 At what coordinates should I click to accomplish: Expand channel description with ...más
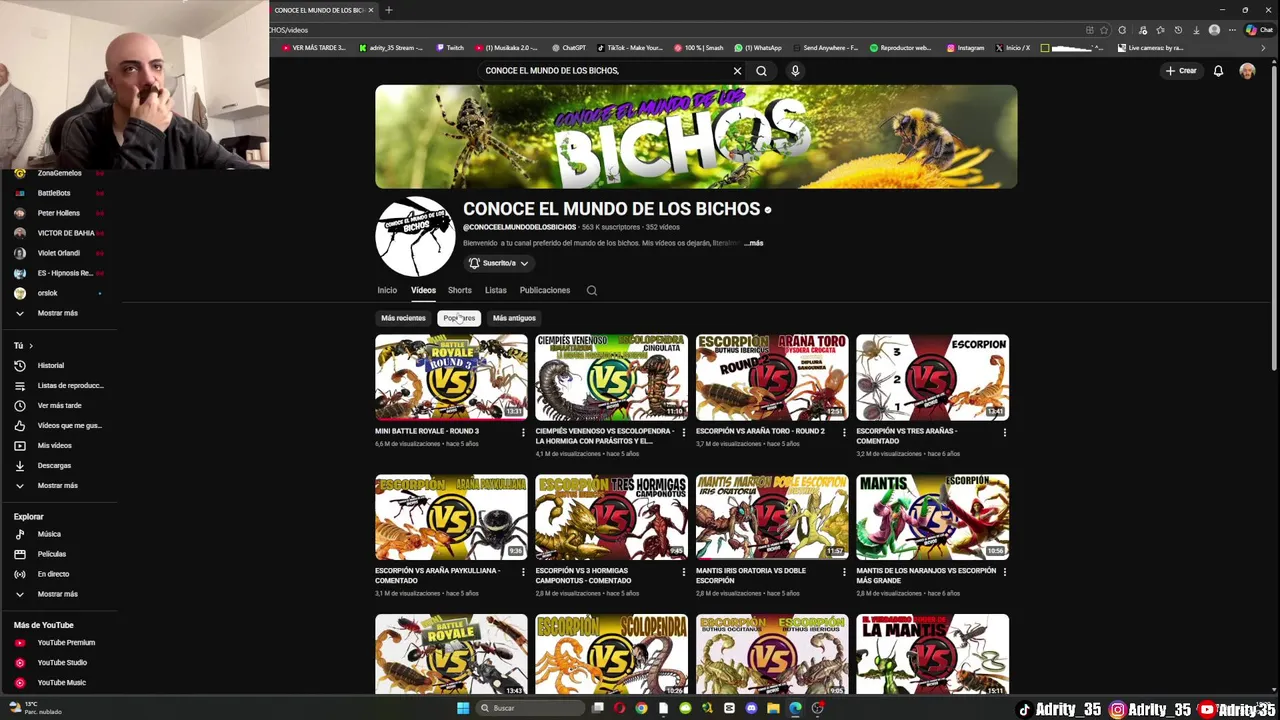(x=754, y=243)
